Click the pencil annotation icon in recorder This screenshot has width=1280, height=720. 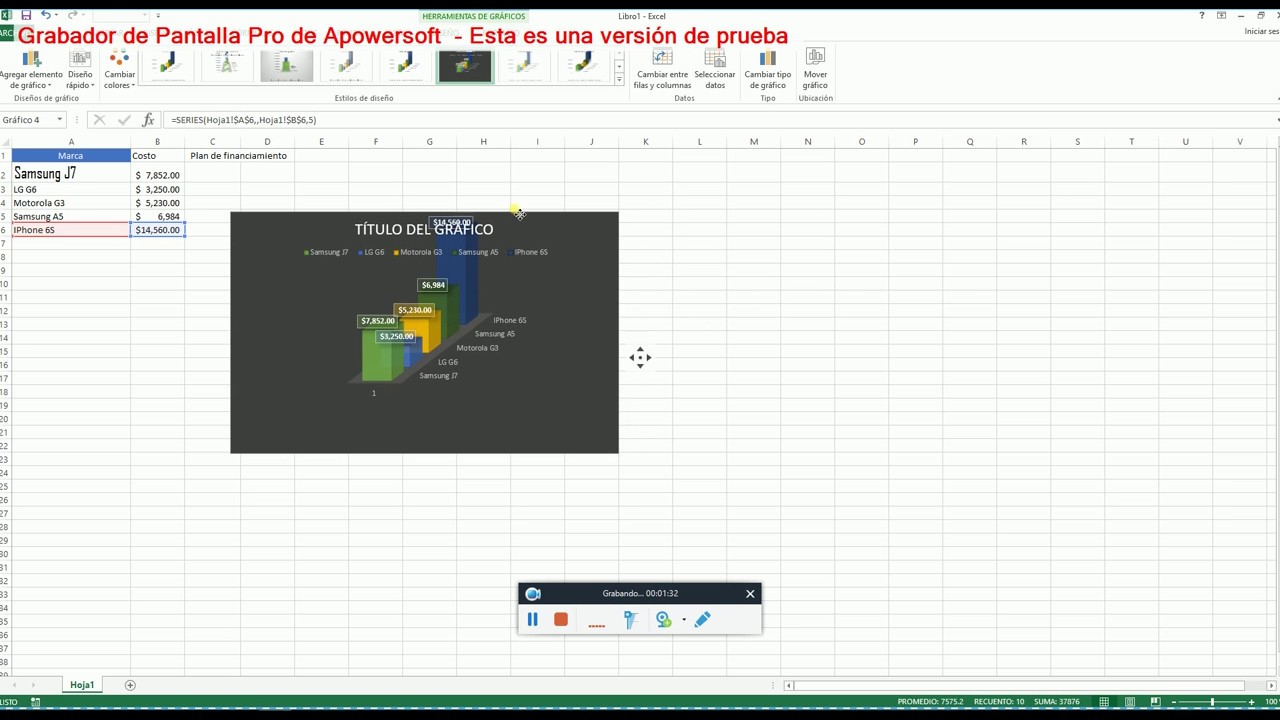pos(702,620)
